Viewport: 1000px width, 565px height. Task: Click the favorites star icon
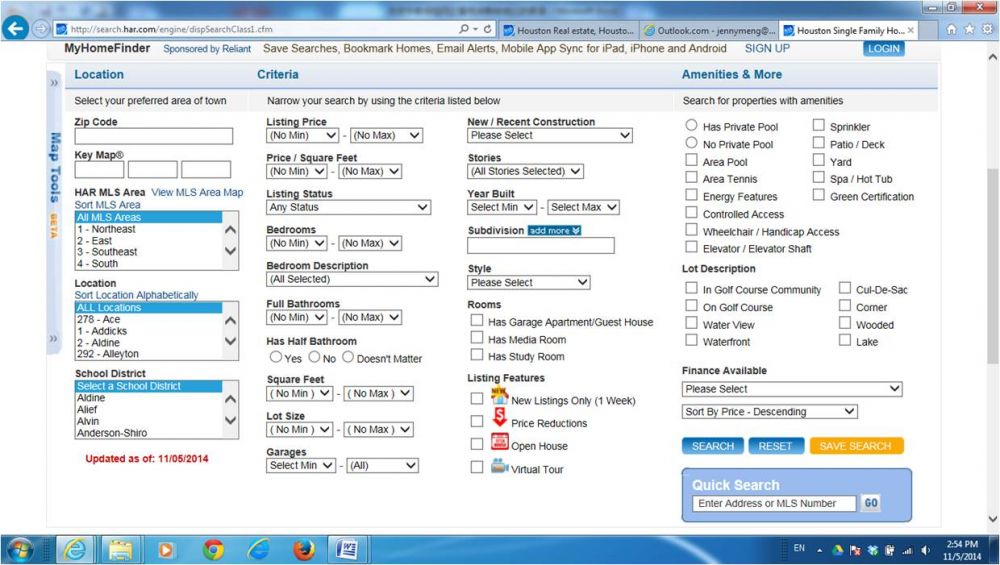pos(967,30)
